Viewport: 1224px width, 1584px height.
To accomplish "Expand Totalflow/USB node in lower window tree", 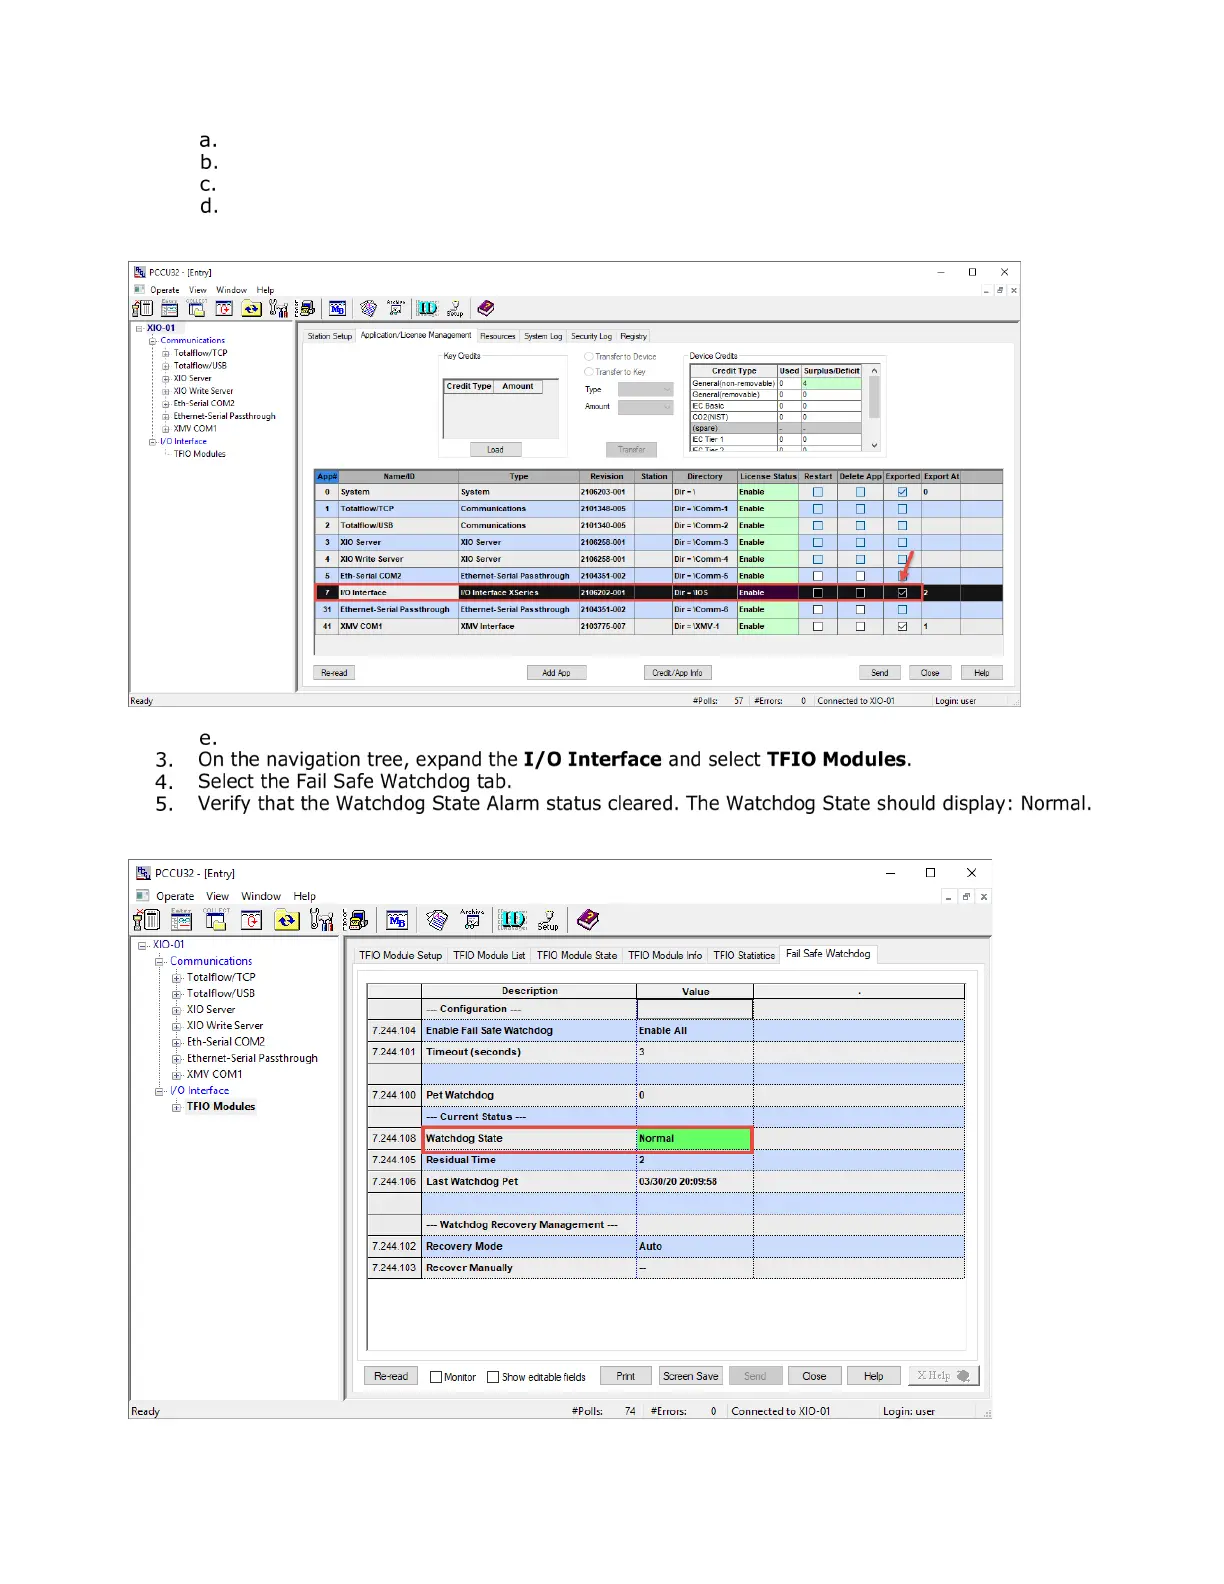I will 177,994.
